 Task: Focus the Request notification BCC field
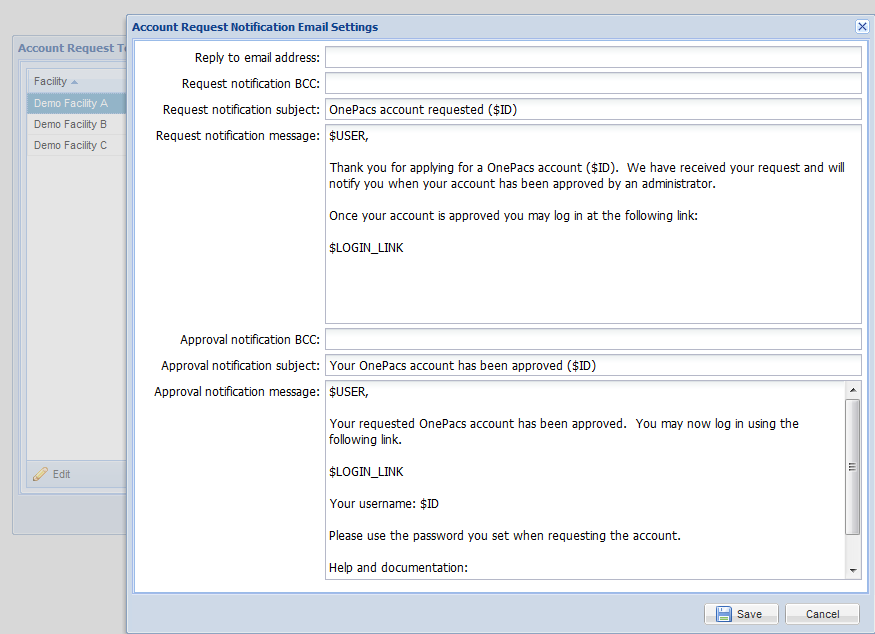(593, 83)
